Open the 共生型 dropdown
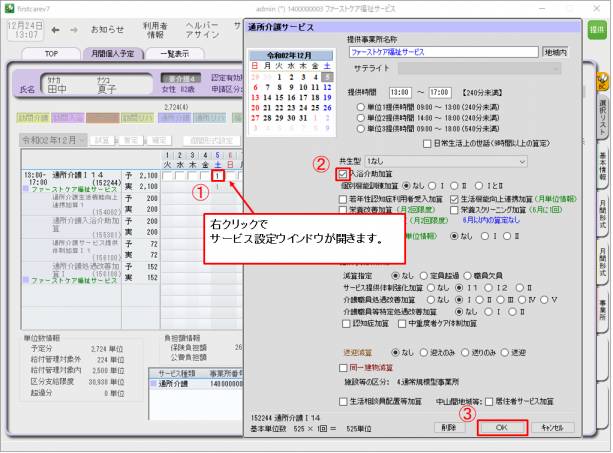This screenshot has height=453, width=613. 445,160
